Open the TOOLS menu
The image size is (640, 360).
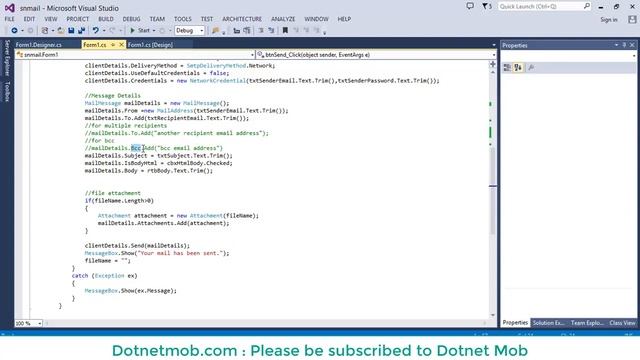coord(182,19)
